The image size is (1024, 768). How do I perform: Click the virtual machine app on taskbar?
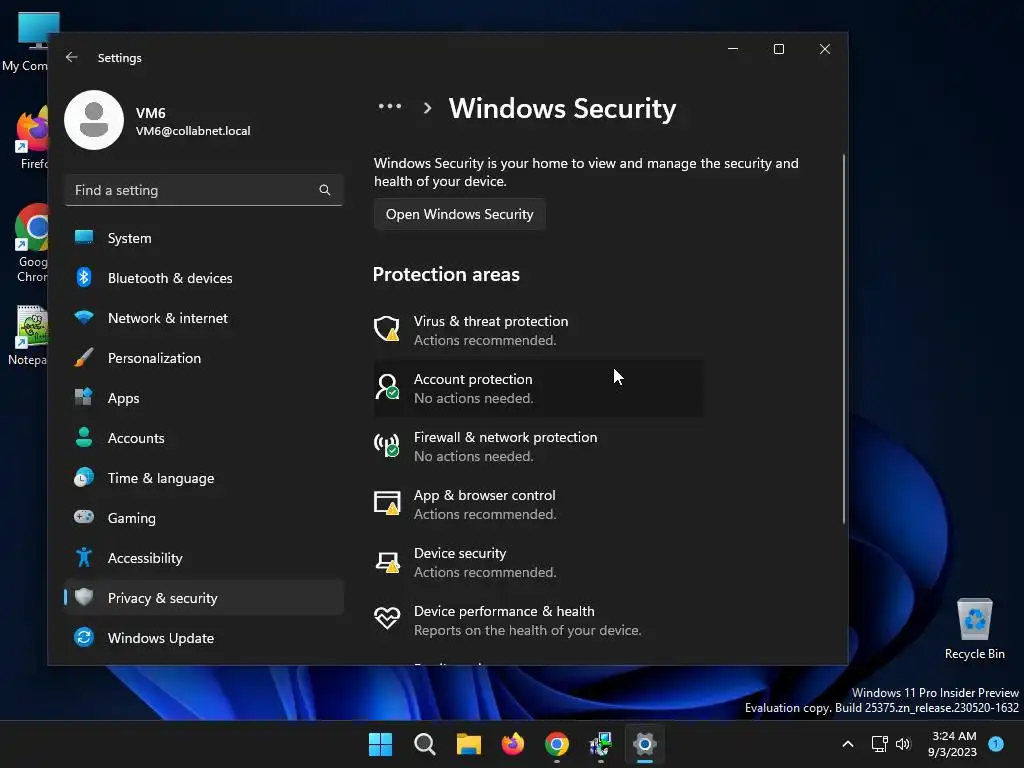[x=600, y=744]
